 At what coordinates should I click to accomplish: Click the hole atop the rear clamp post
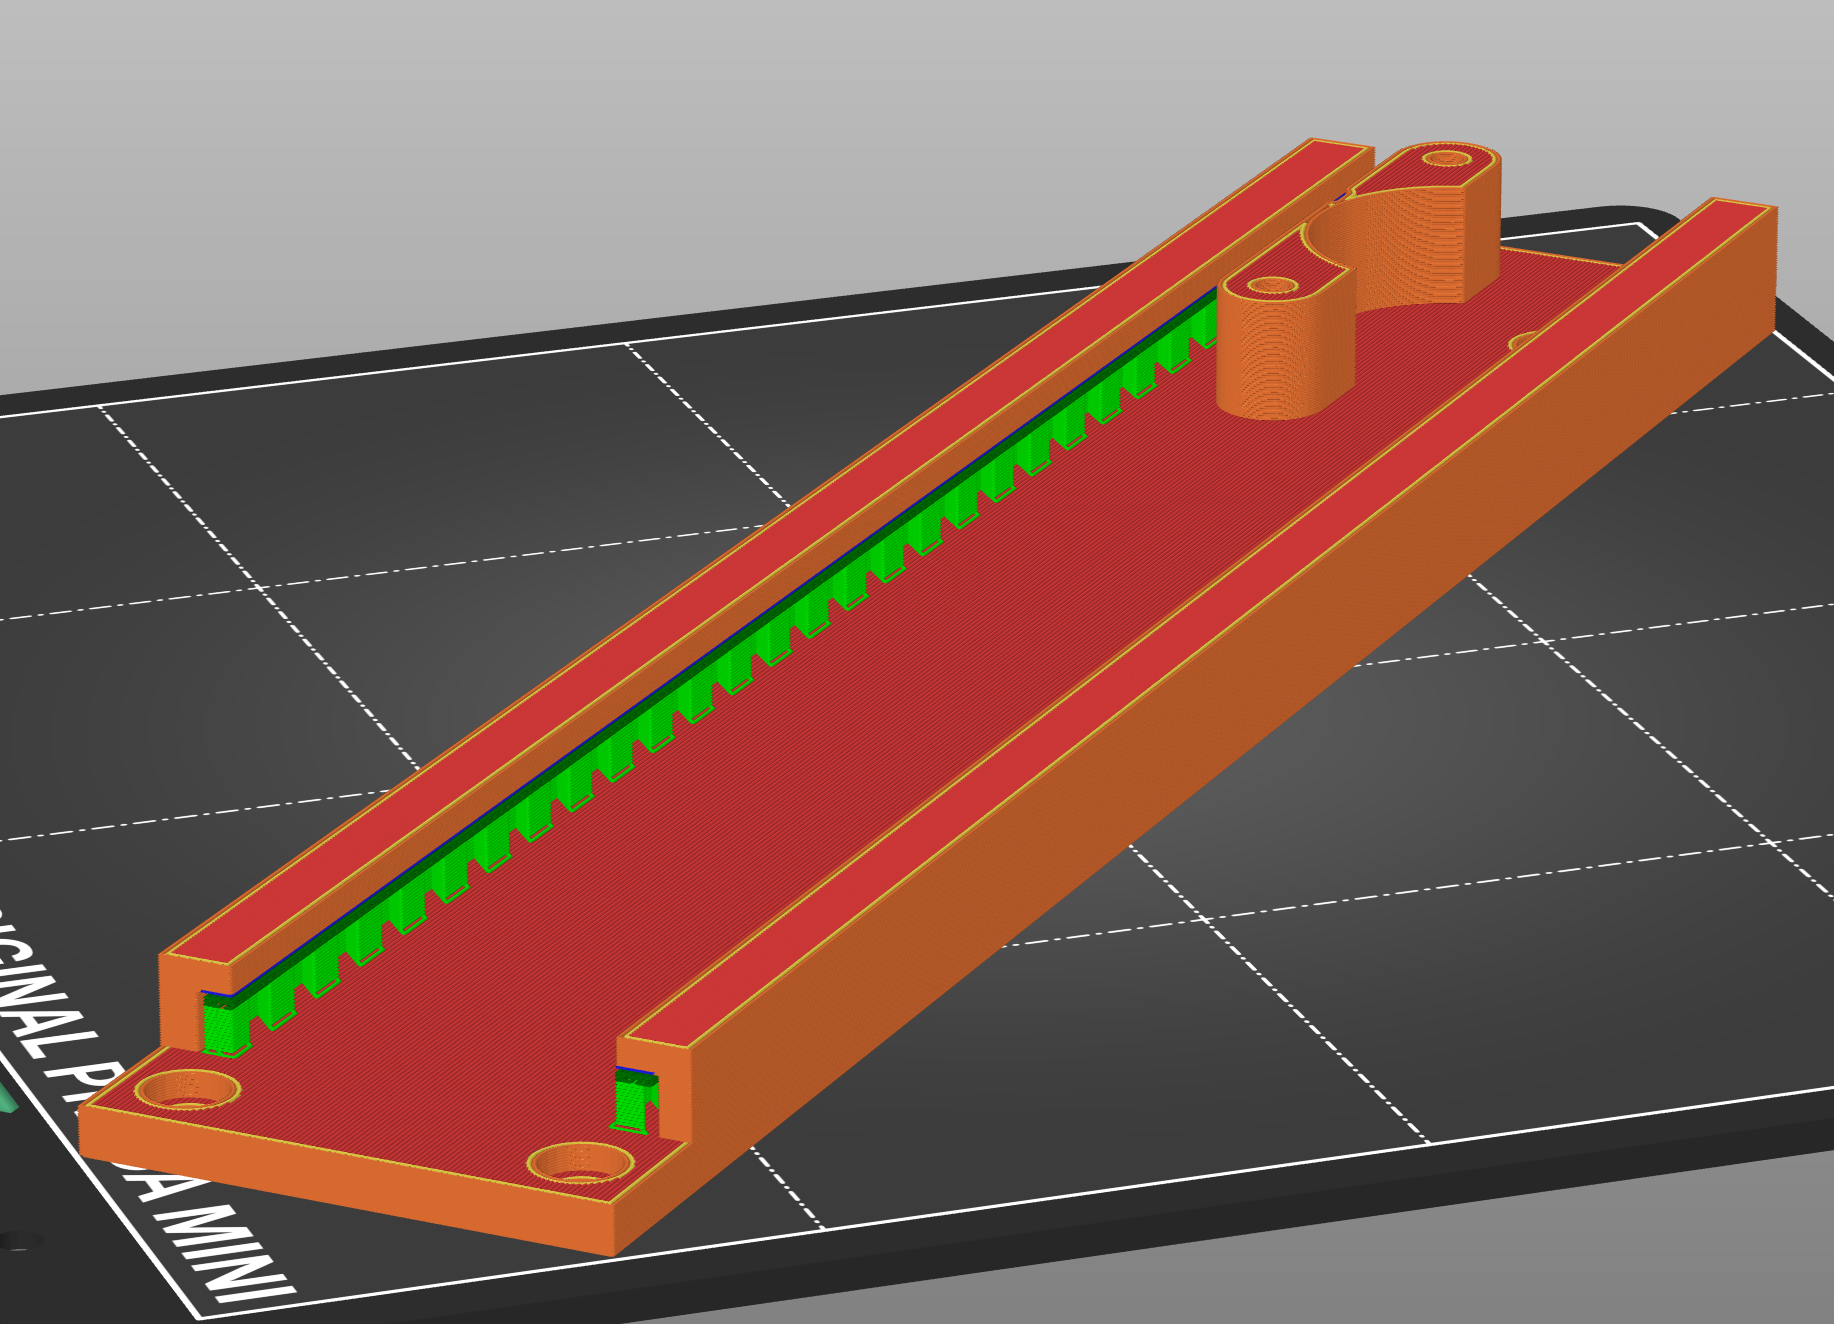(1444, 158)
